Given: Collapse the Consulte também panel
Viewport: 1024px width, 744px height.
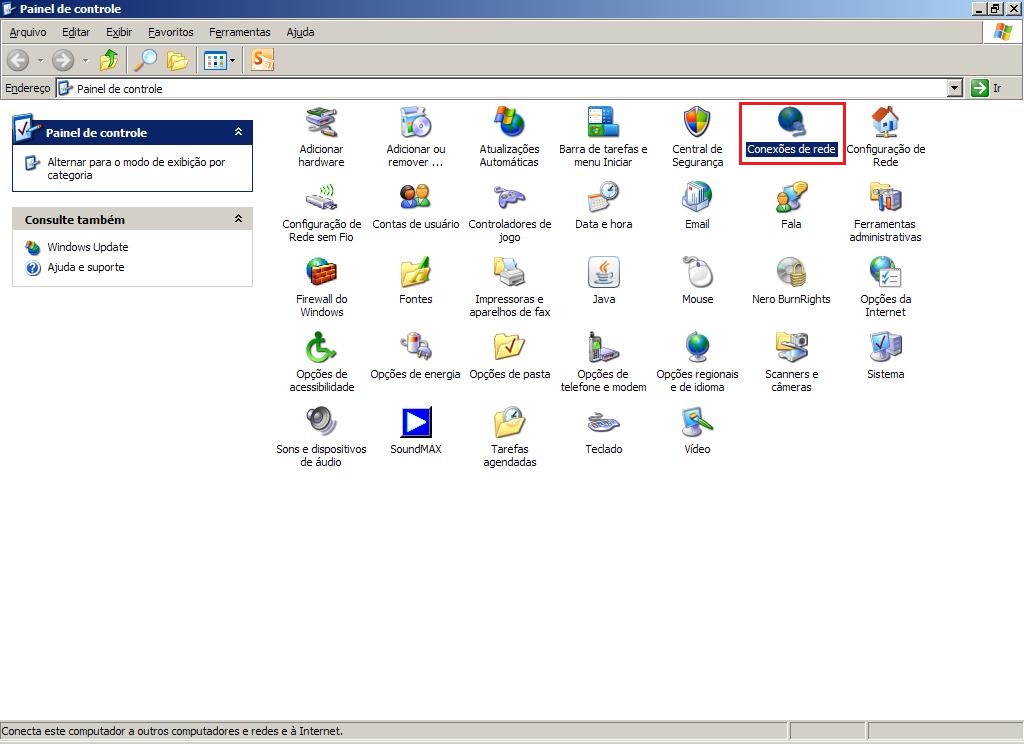Looking at the screenshot, I should point(238,219).
